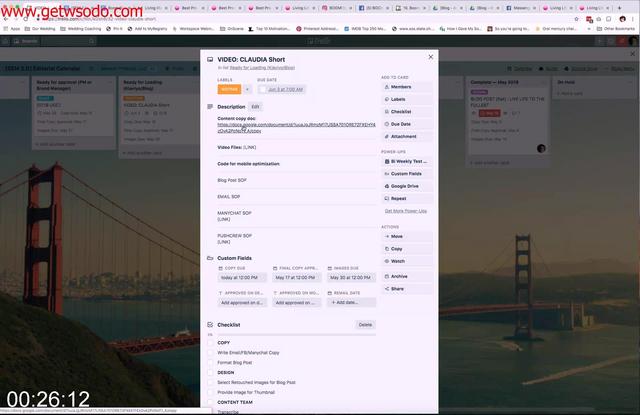
Task: Open the Wedding Coaching bookmark
Action: pyautogui.click(x=80, y=29)
